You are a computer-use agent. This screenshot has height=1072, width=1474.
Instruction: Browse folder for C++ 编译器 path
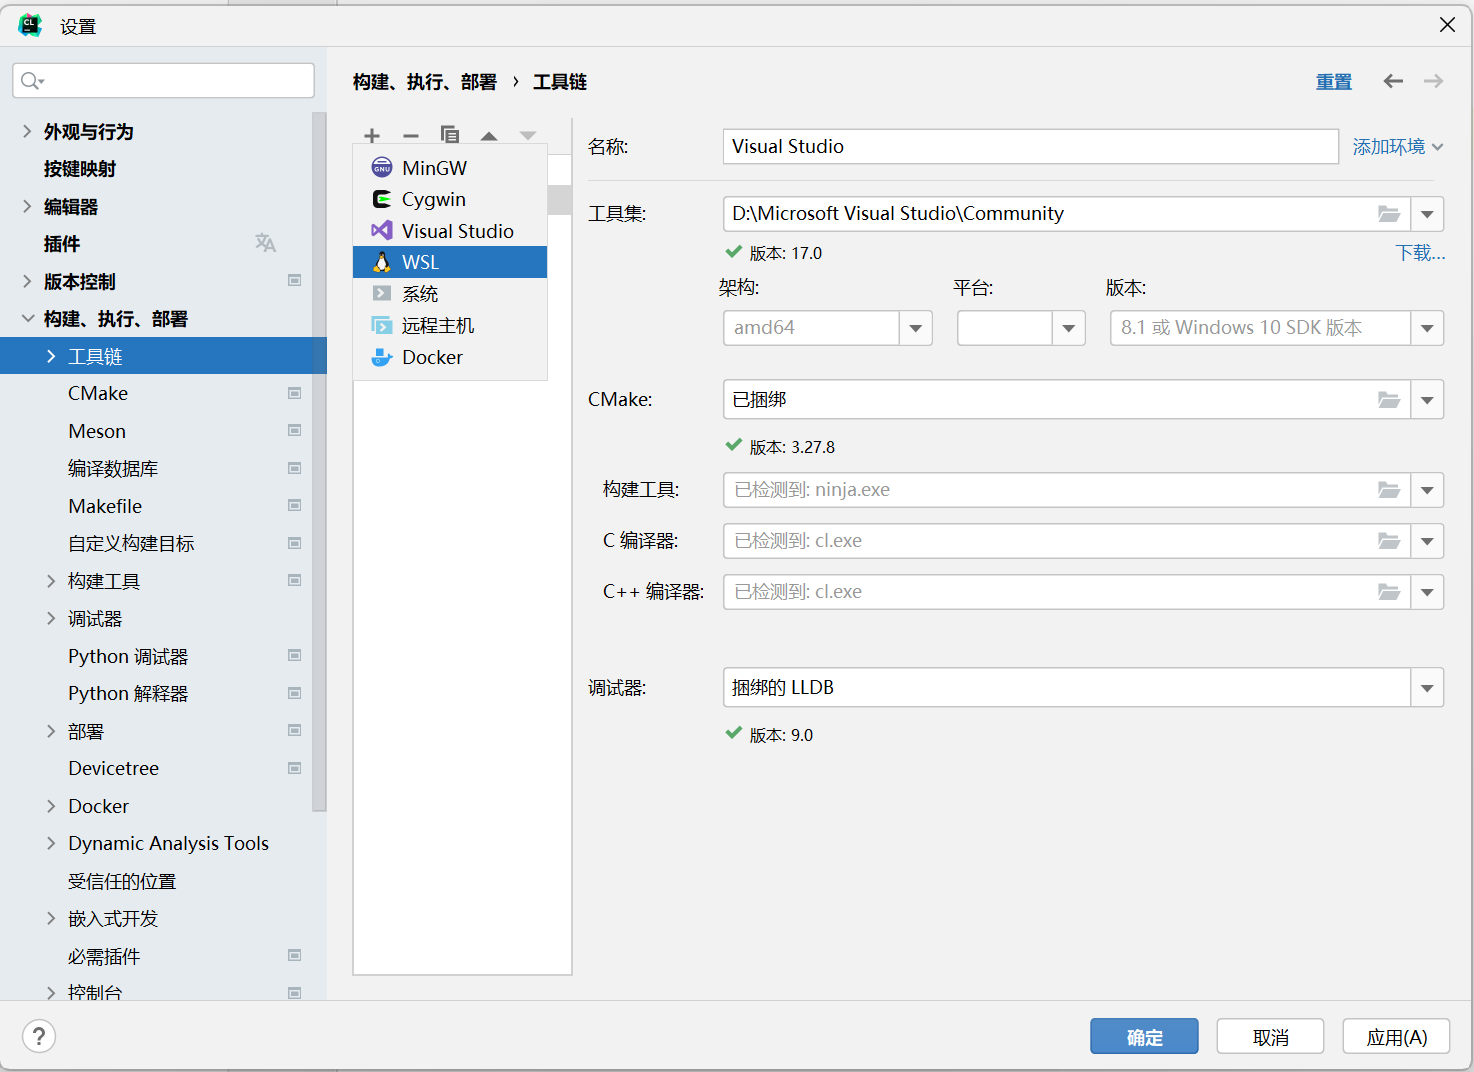point(1389,592)
